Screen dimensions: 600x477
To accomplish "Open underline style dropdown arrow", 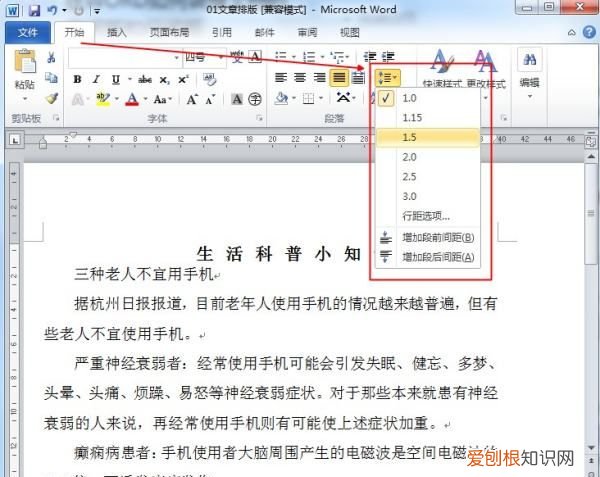I will pyautogui.click(x=130, y=80).
